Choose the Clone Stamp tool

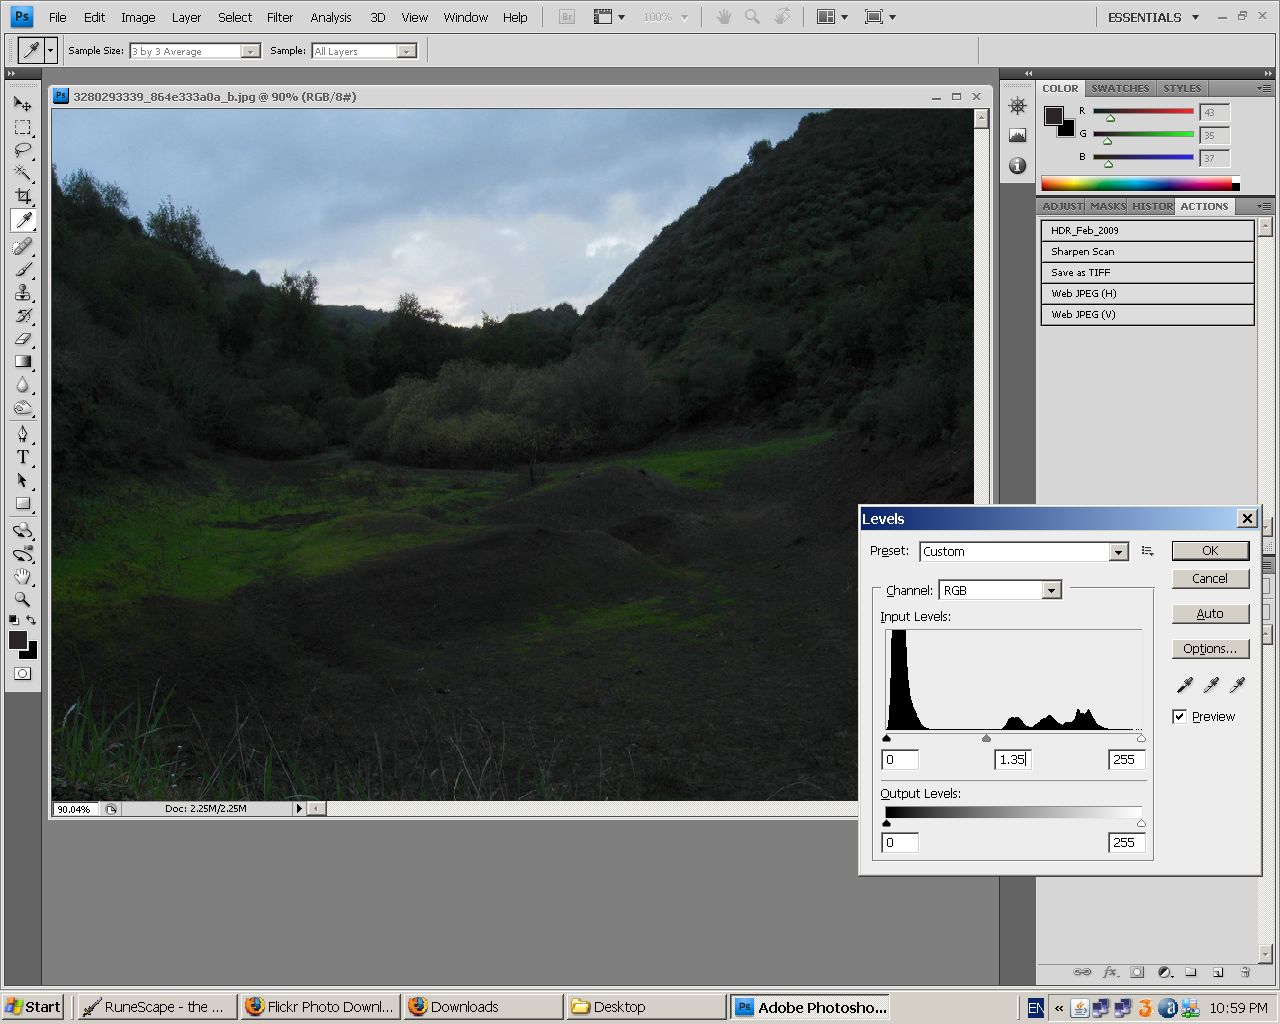(22, 292)
